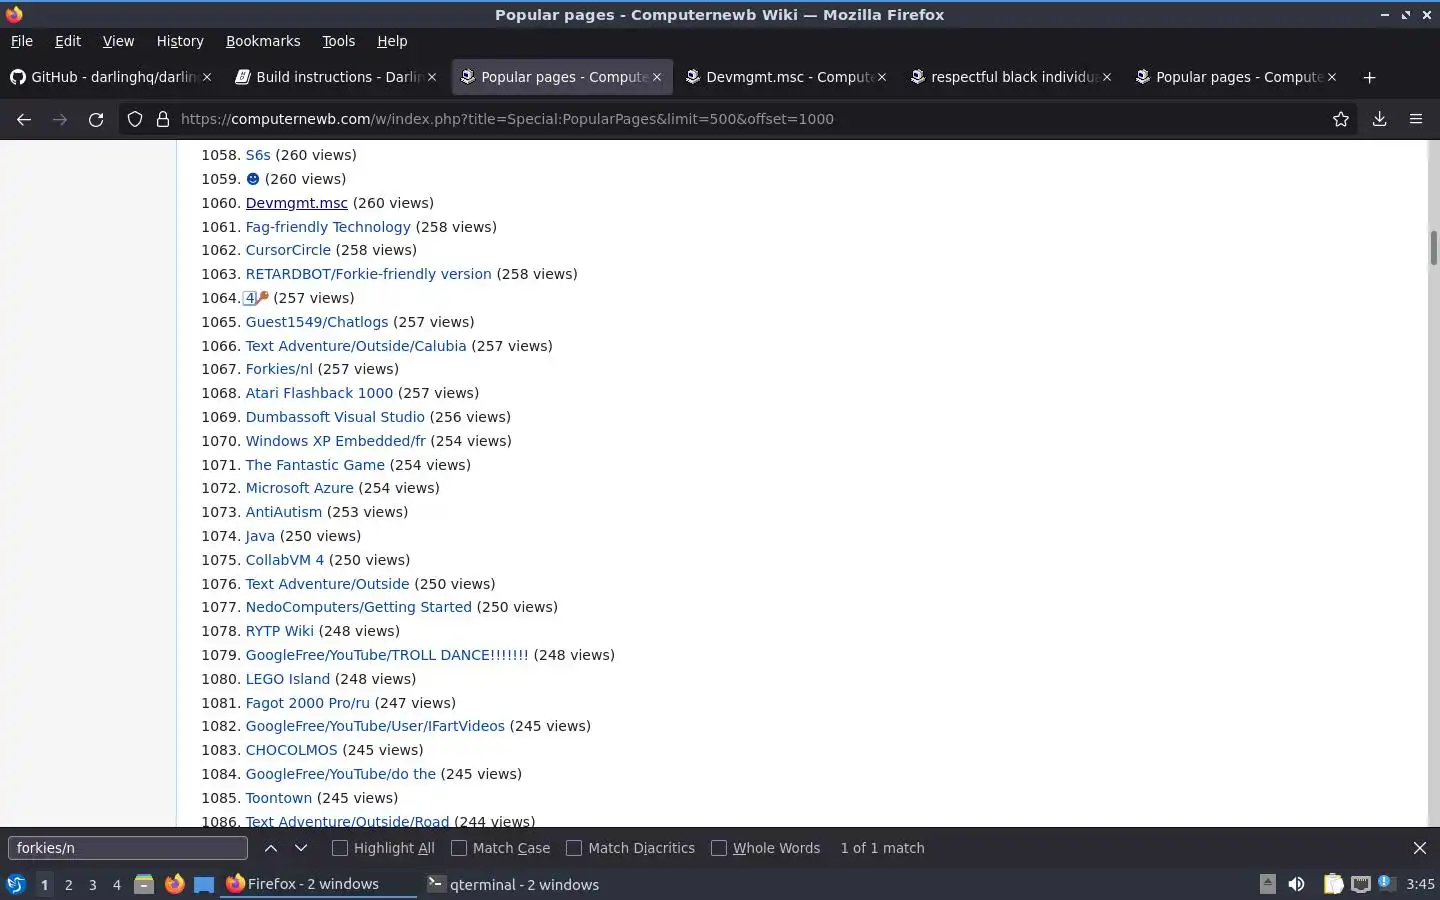This screenshot has width=1440, height=900.
Task: Open the RYTP Wiki link
Action: (280, 631)
